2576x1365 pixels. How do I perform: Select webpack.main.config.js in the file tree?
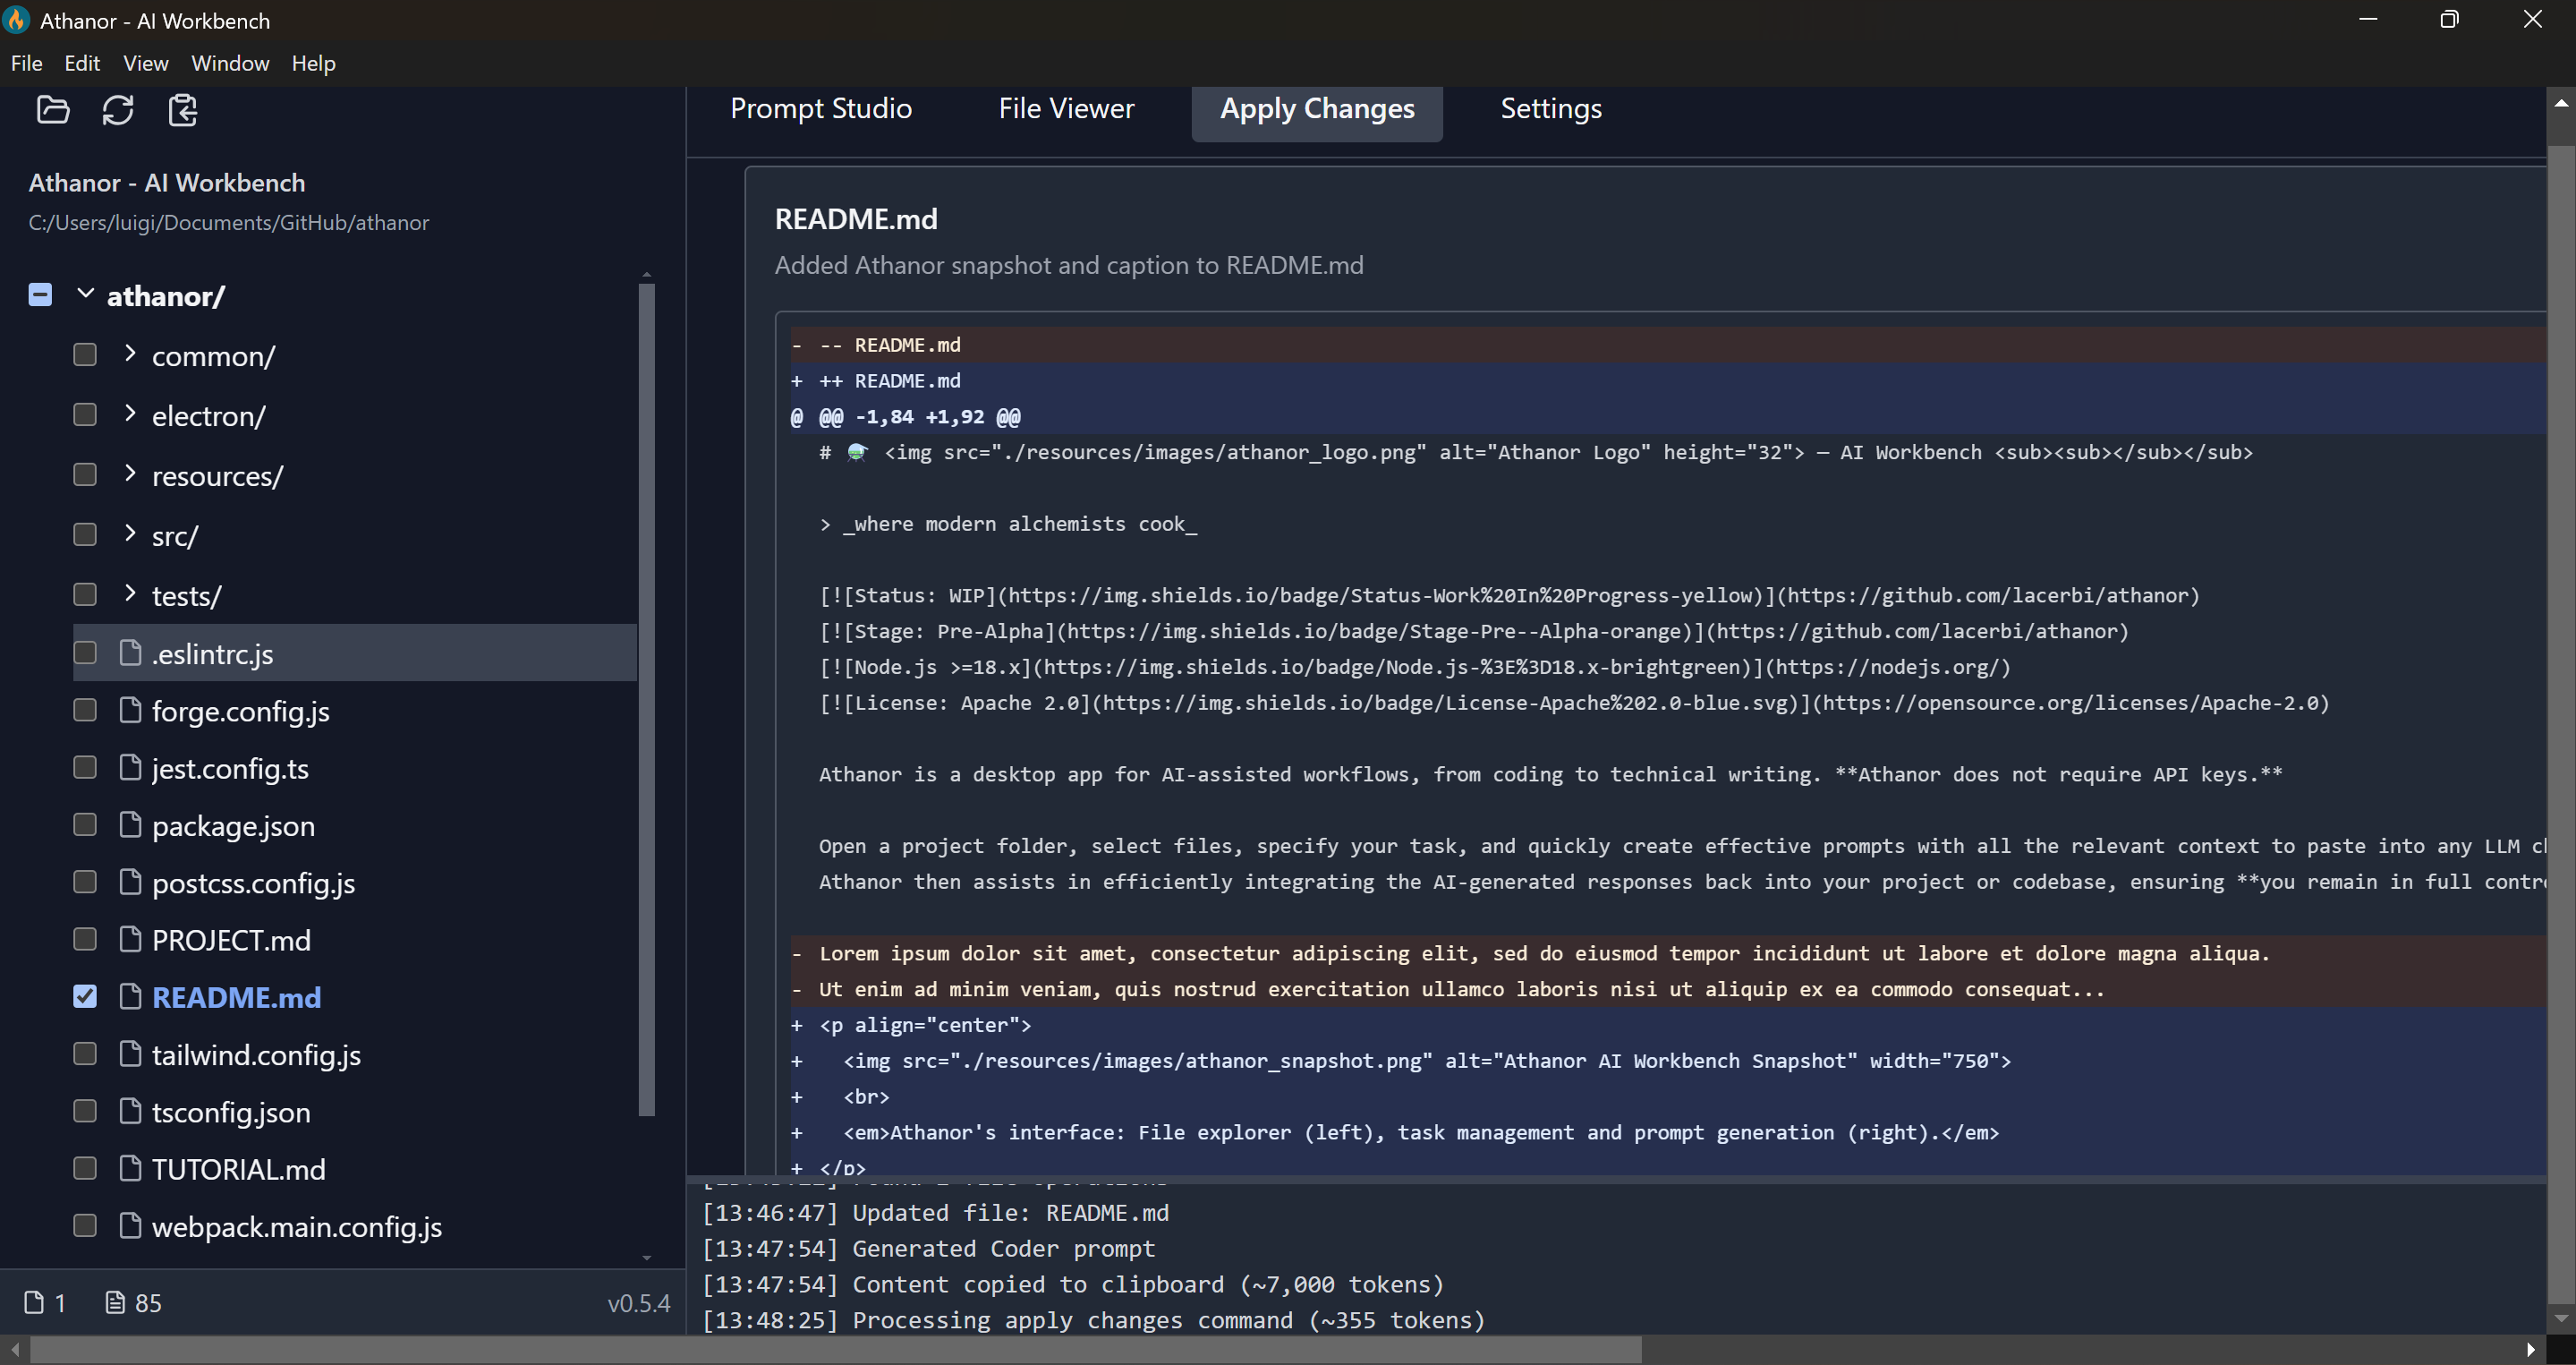click(296, 1227)
